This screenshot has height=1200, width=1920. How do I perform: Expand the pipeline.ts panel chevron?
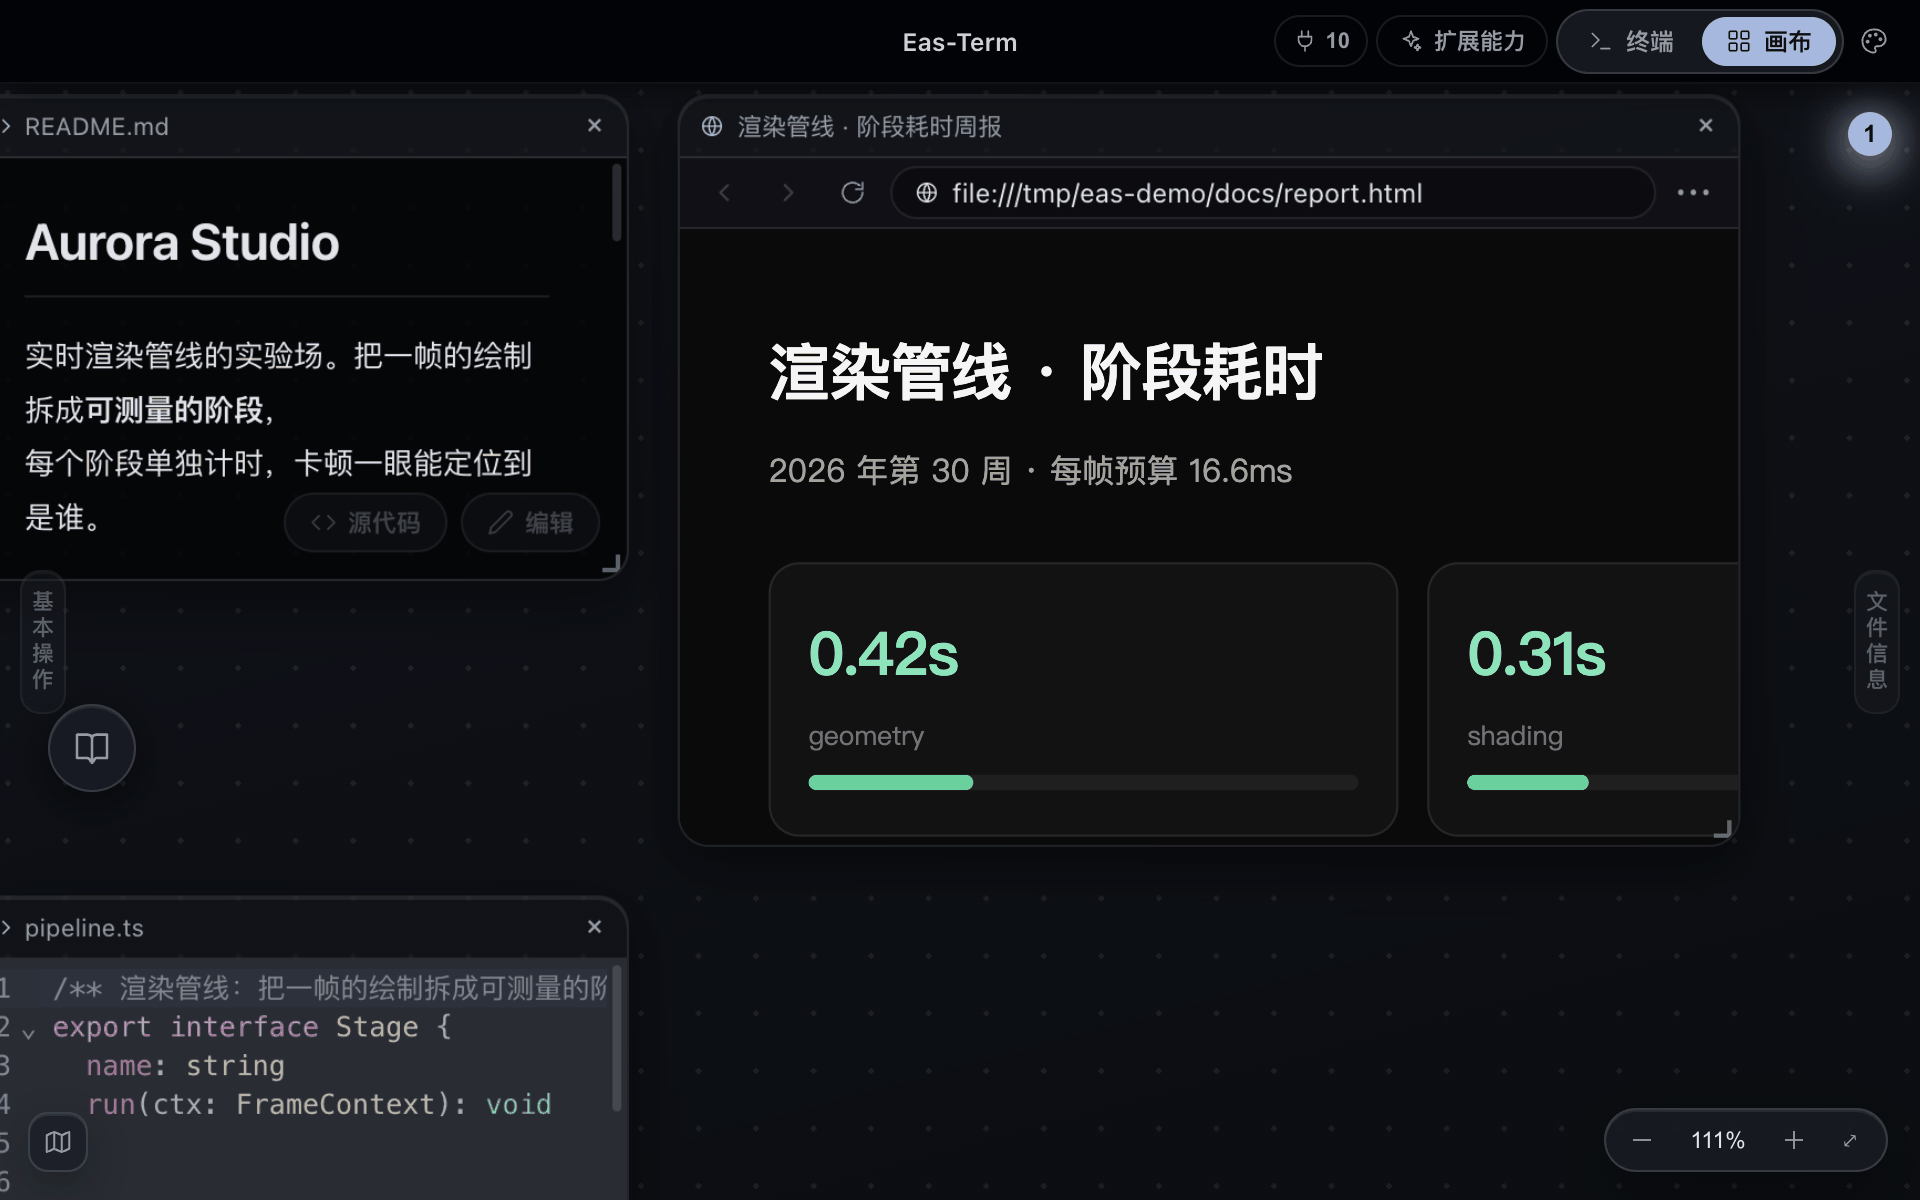(6, 928)
